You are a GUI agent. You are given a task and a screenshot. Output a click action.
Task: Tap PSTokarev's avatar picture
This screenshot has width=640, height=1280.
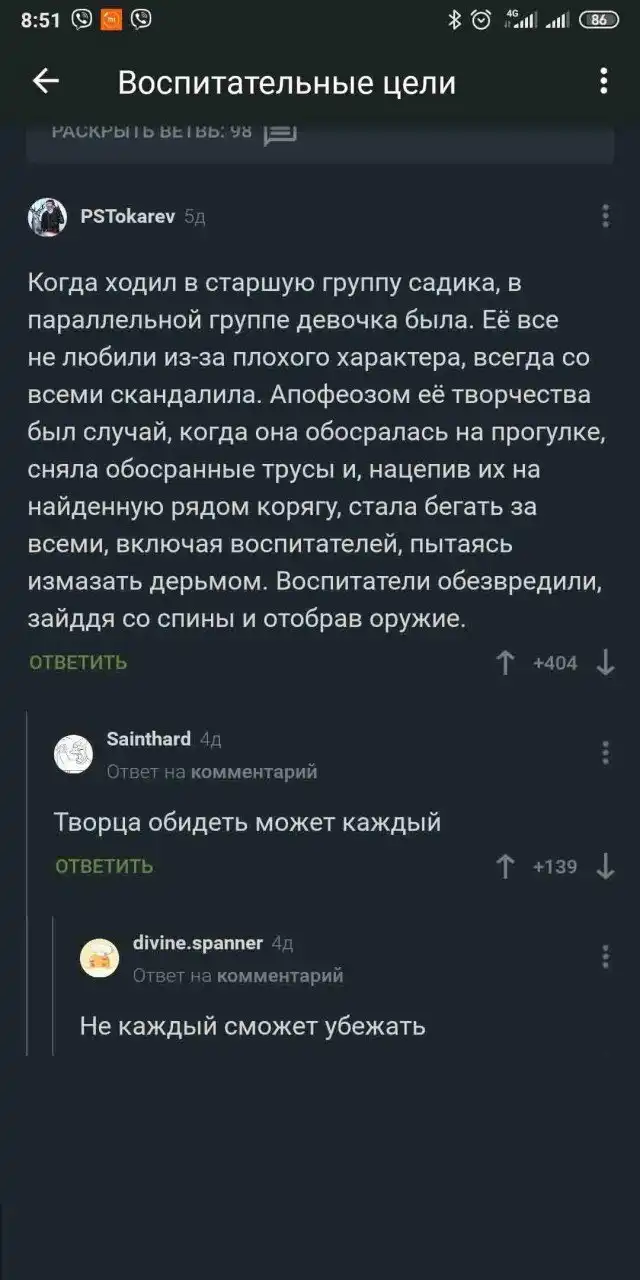pyautogui.click(x=47, y=217)
